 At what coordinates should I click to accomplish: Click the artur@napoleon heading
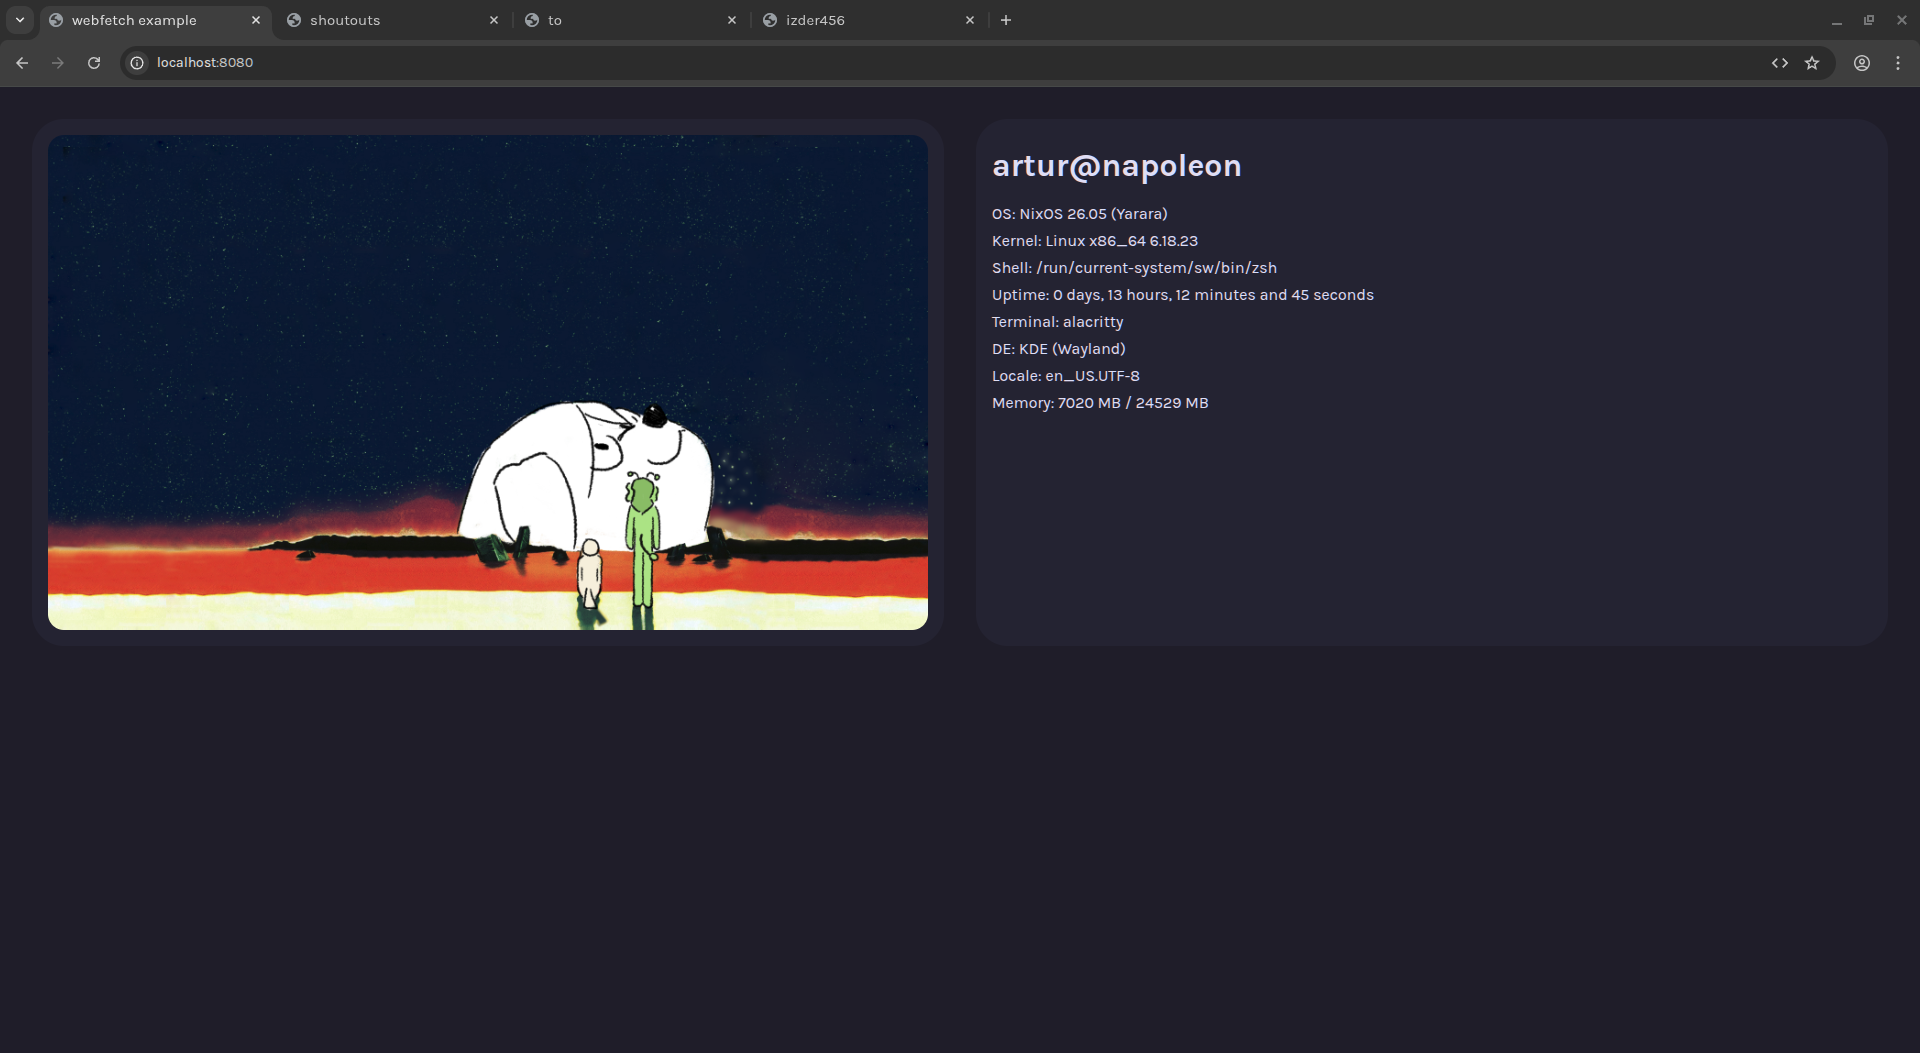click(1117, 166)
